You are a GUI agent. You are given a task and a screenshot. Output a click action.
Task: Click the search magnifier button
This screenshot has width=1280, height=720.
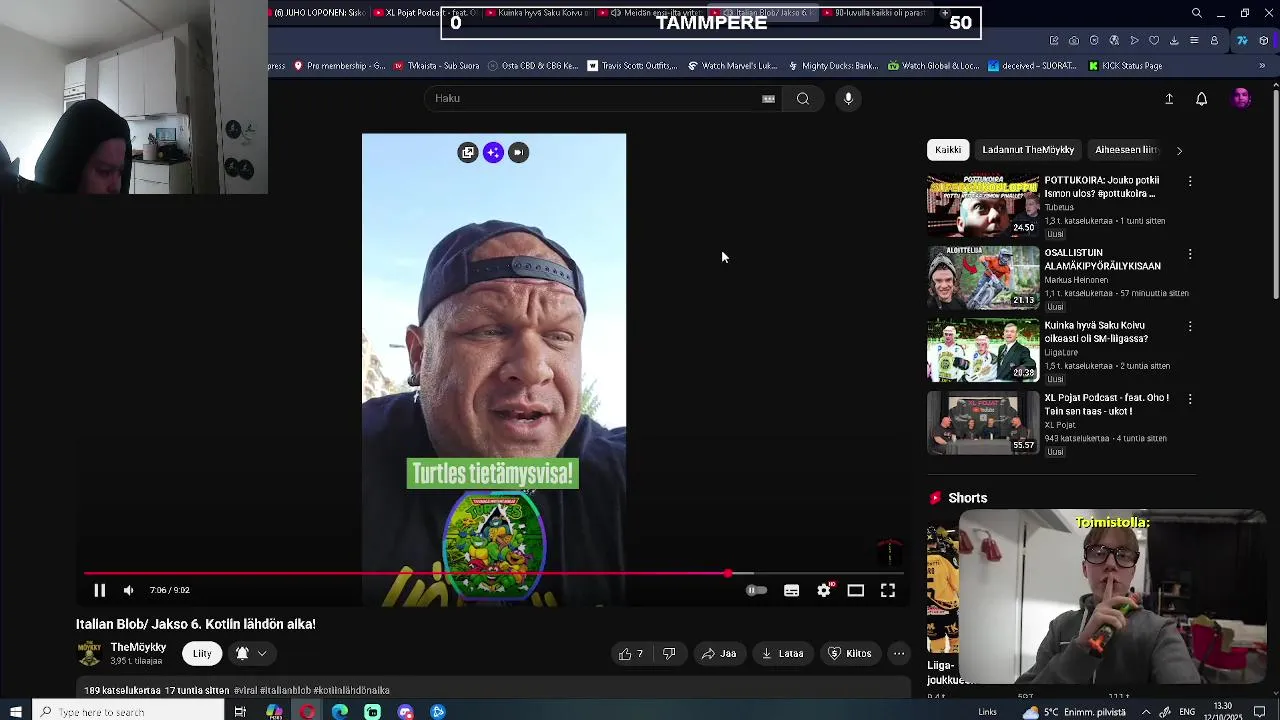click(x=803, y=98)
